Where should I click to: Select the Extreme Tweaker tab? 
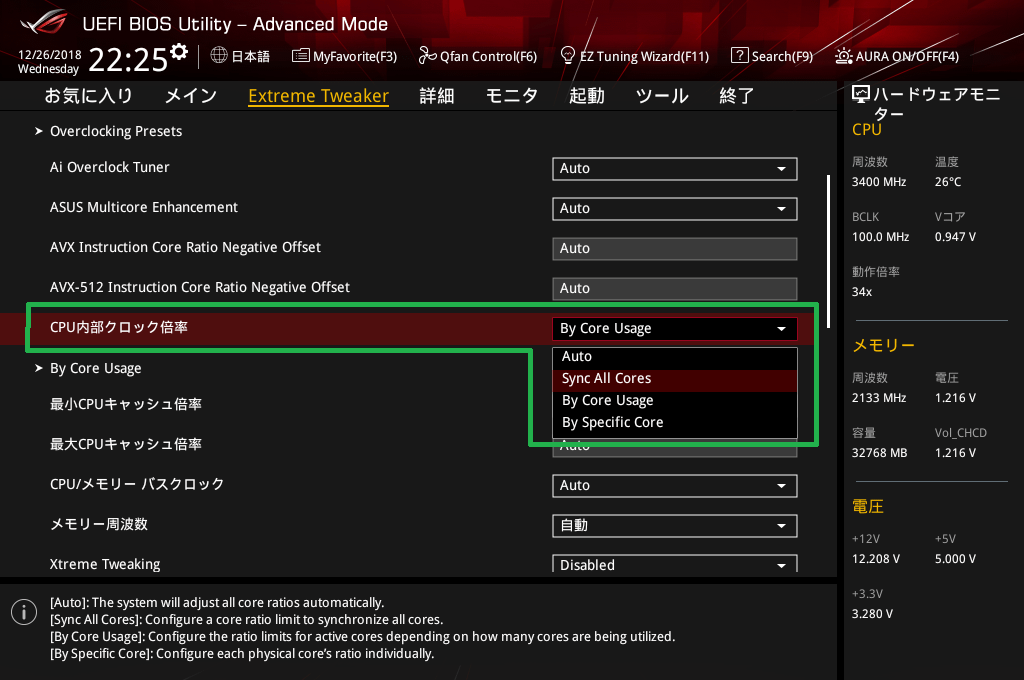coord(319,96)
